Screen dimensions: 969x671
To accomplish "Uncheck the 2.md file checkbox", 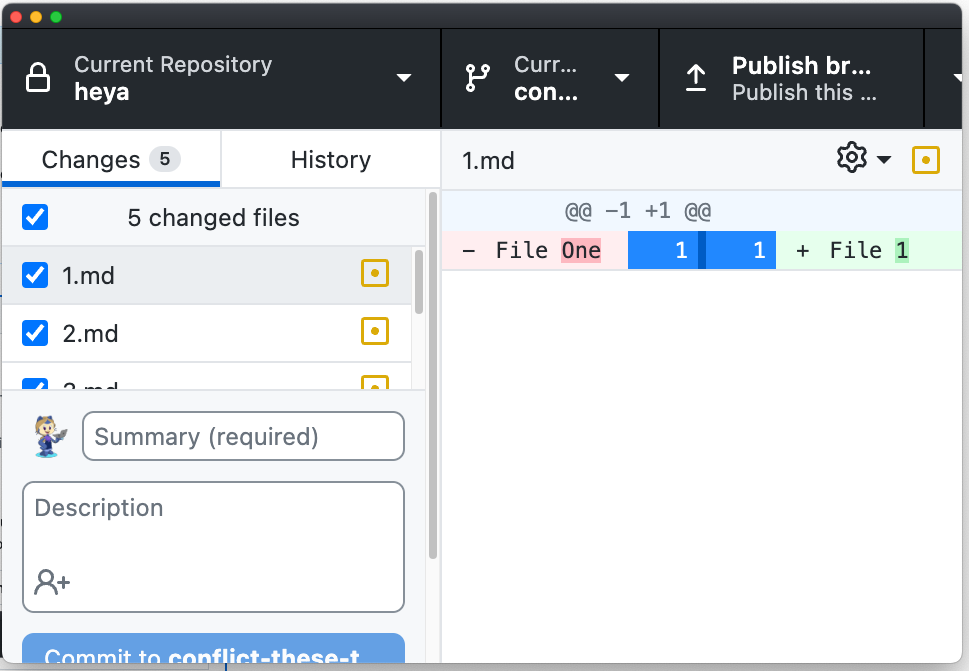I will [34, 331].
